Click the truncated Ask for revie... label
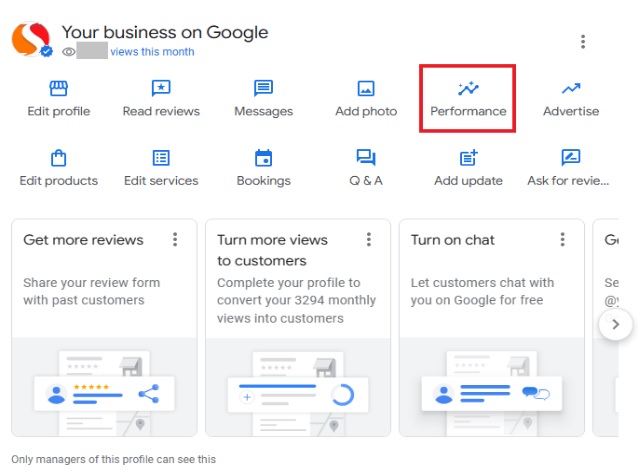Image resolution: width=640 pixels, height=472 pixels. tap(568, 180)
